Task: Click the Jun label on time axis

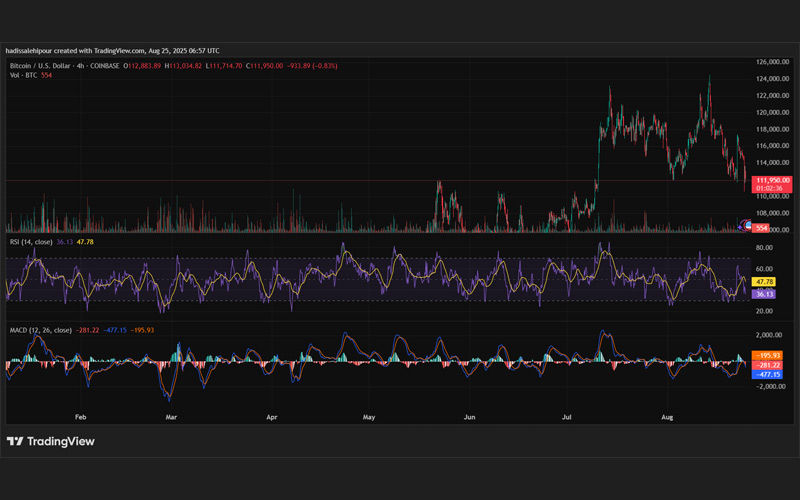Action: click(469, 417)
